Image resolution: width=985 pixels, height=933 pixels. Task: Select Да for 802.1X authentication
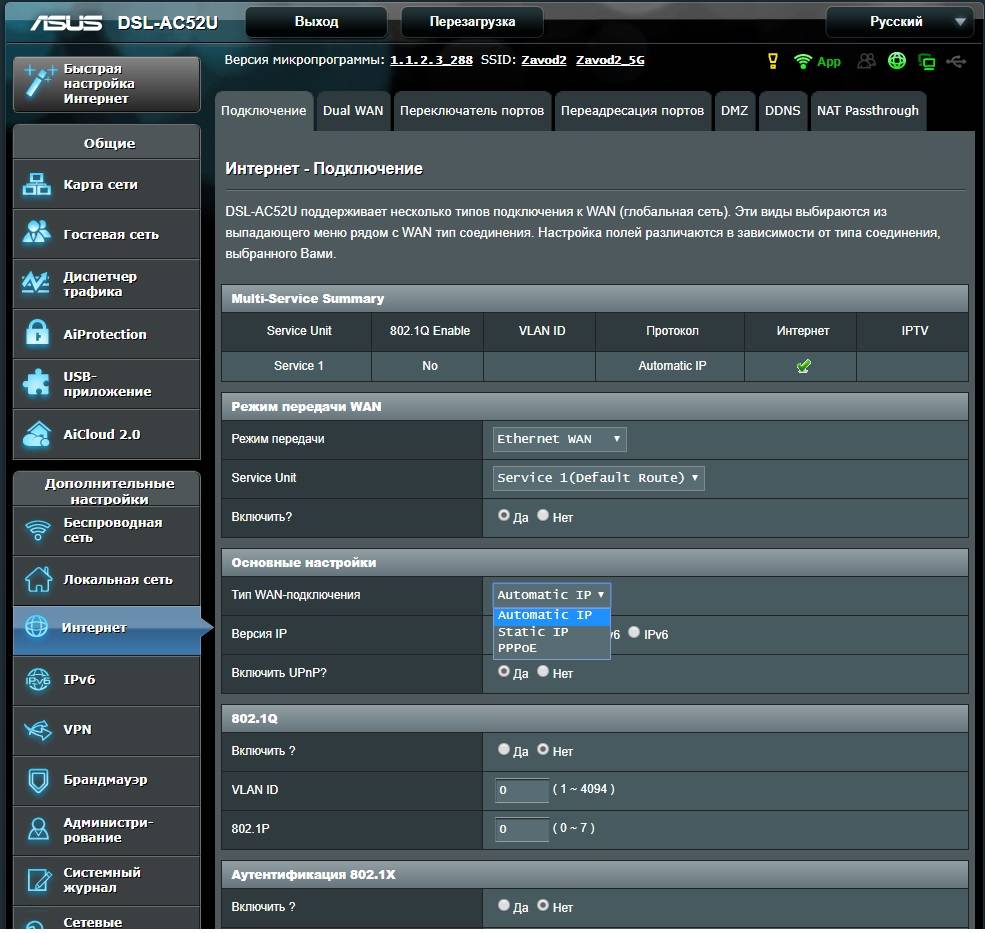coord(503,905)
